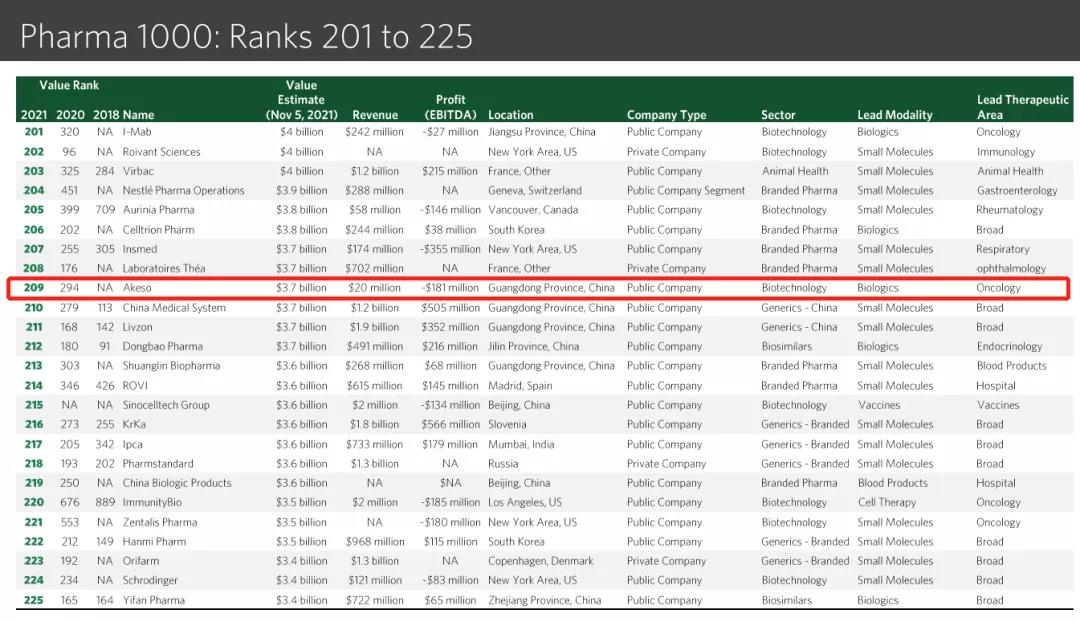
Task: Select the Schrodinger company name
Action: 150,581
